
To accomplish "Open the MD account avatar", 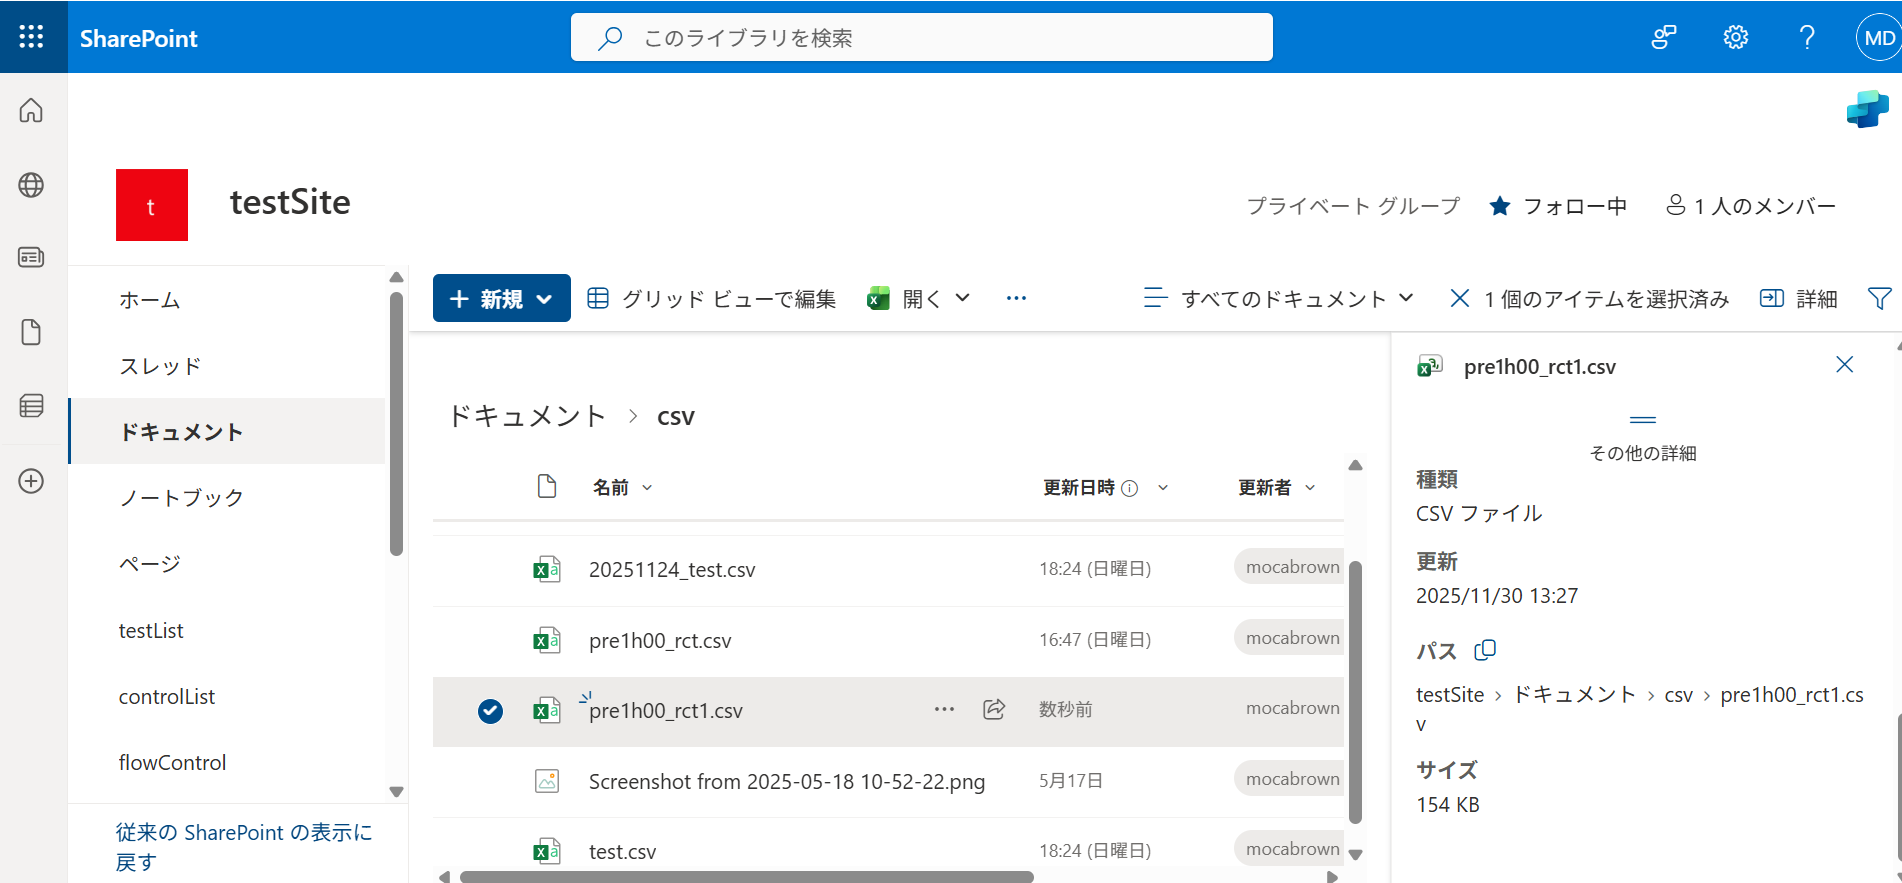I will pos(1878,37).
